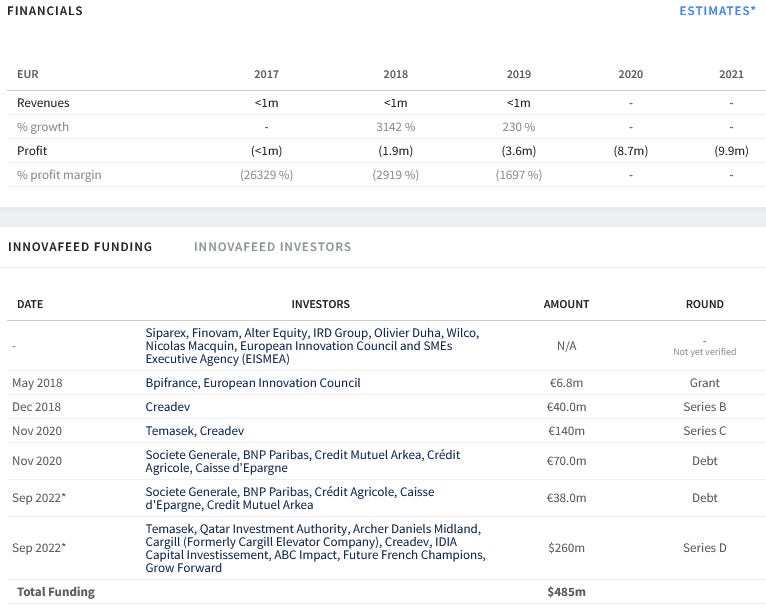766x614 pixels.
Task: Open Archer Daniels Midland link
Action: coord(416,529)
